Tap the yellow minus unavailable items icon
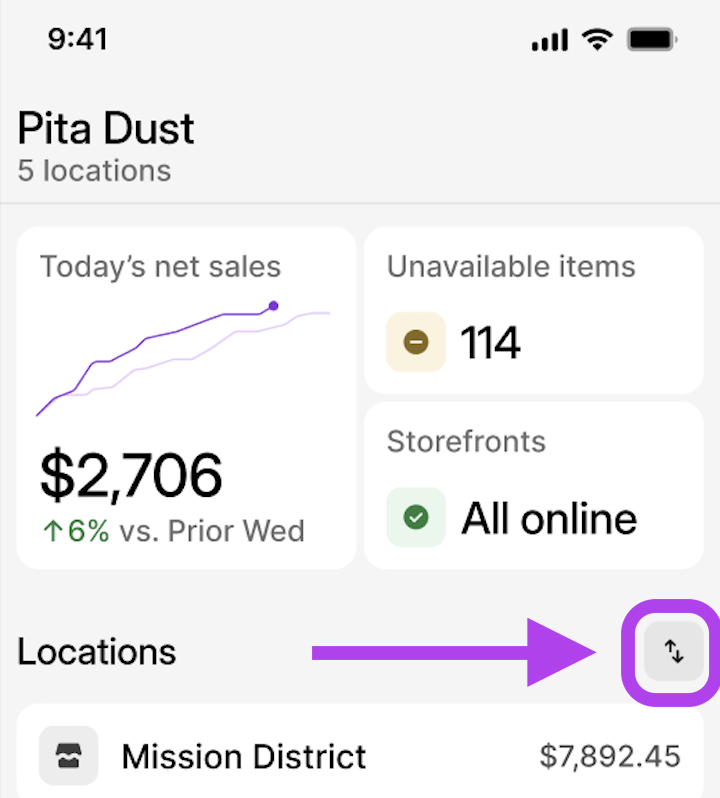 416,342
